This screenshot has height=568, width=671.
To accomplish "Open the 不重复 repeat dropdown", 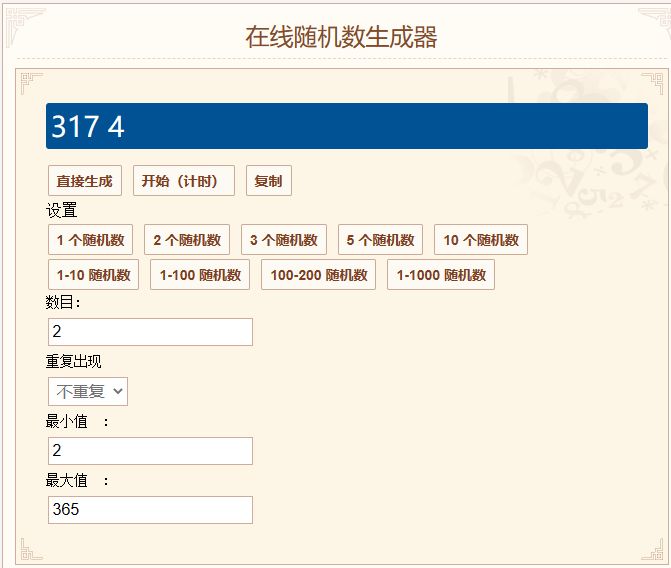I will pyautogui.click(x=88, y=391).
